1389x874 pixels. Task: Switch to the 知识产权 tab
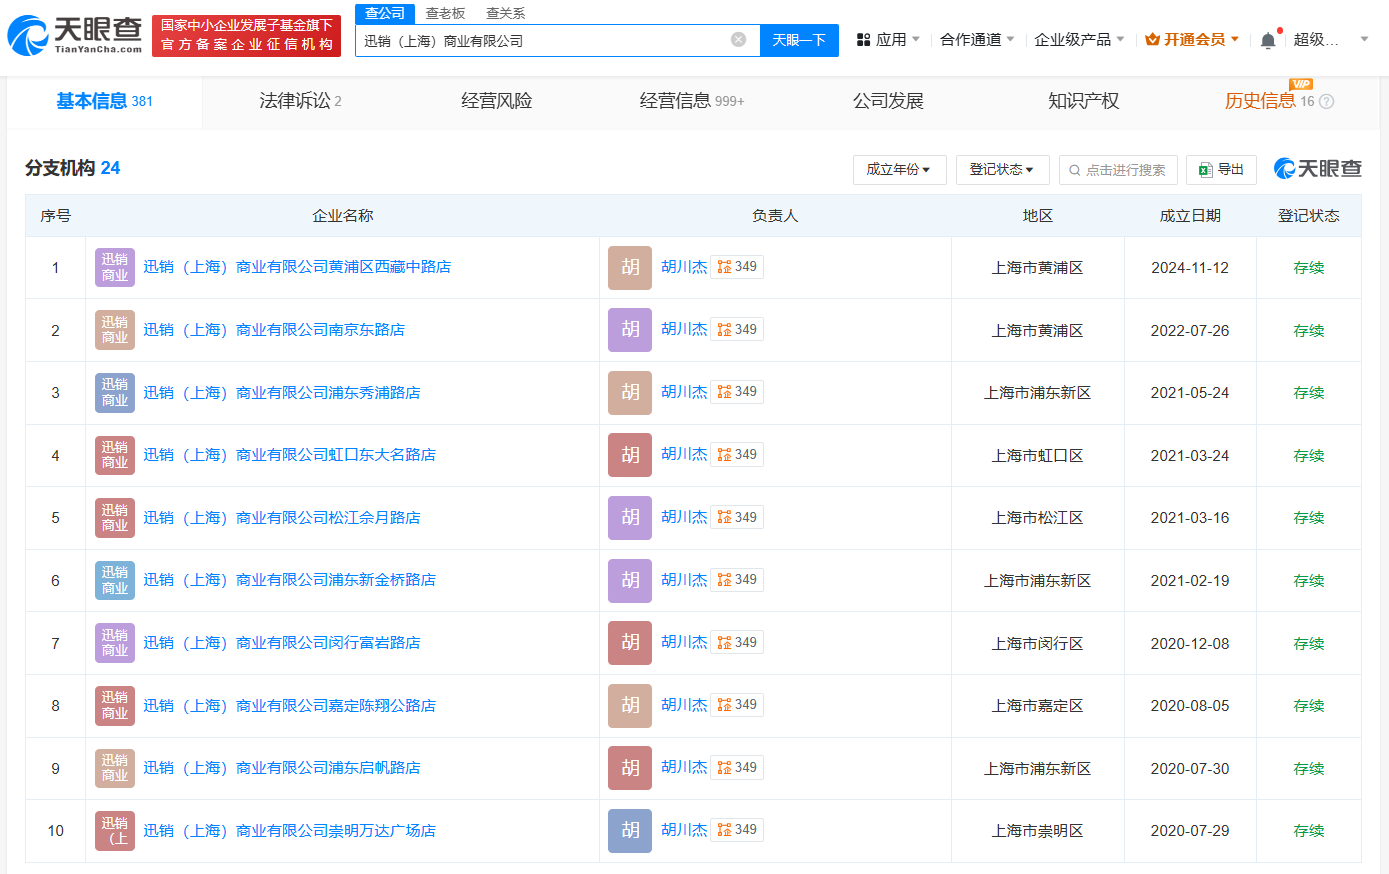tap(1083, 101)
